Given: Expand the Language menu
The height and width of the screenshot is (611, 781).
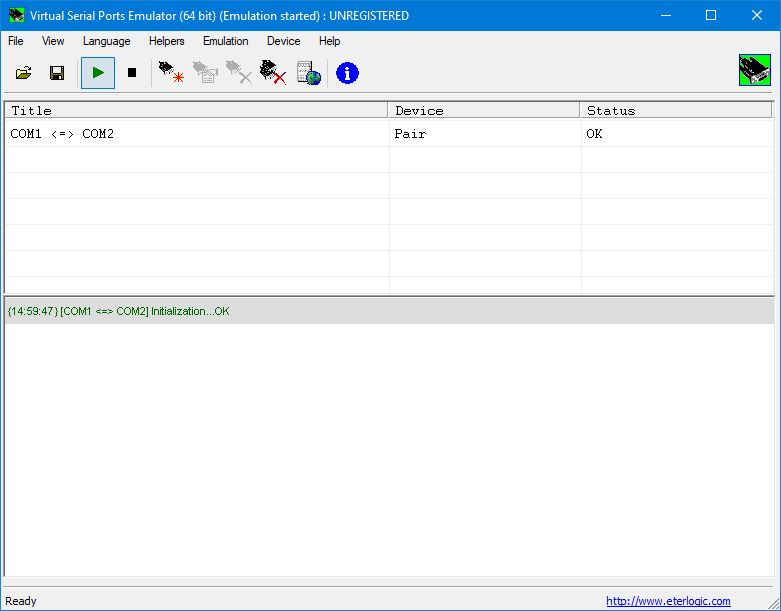Looking at the screenshot, I should (106, 41).
